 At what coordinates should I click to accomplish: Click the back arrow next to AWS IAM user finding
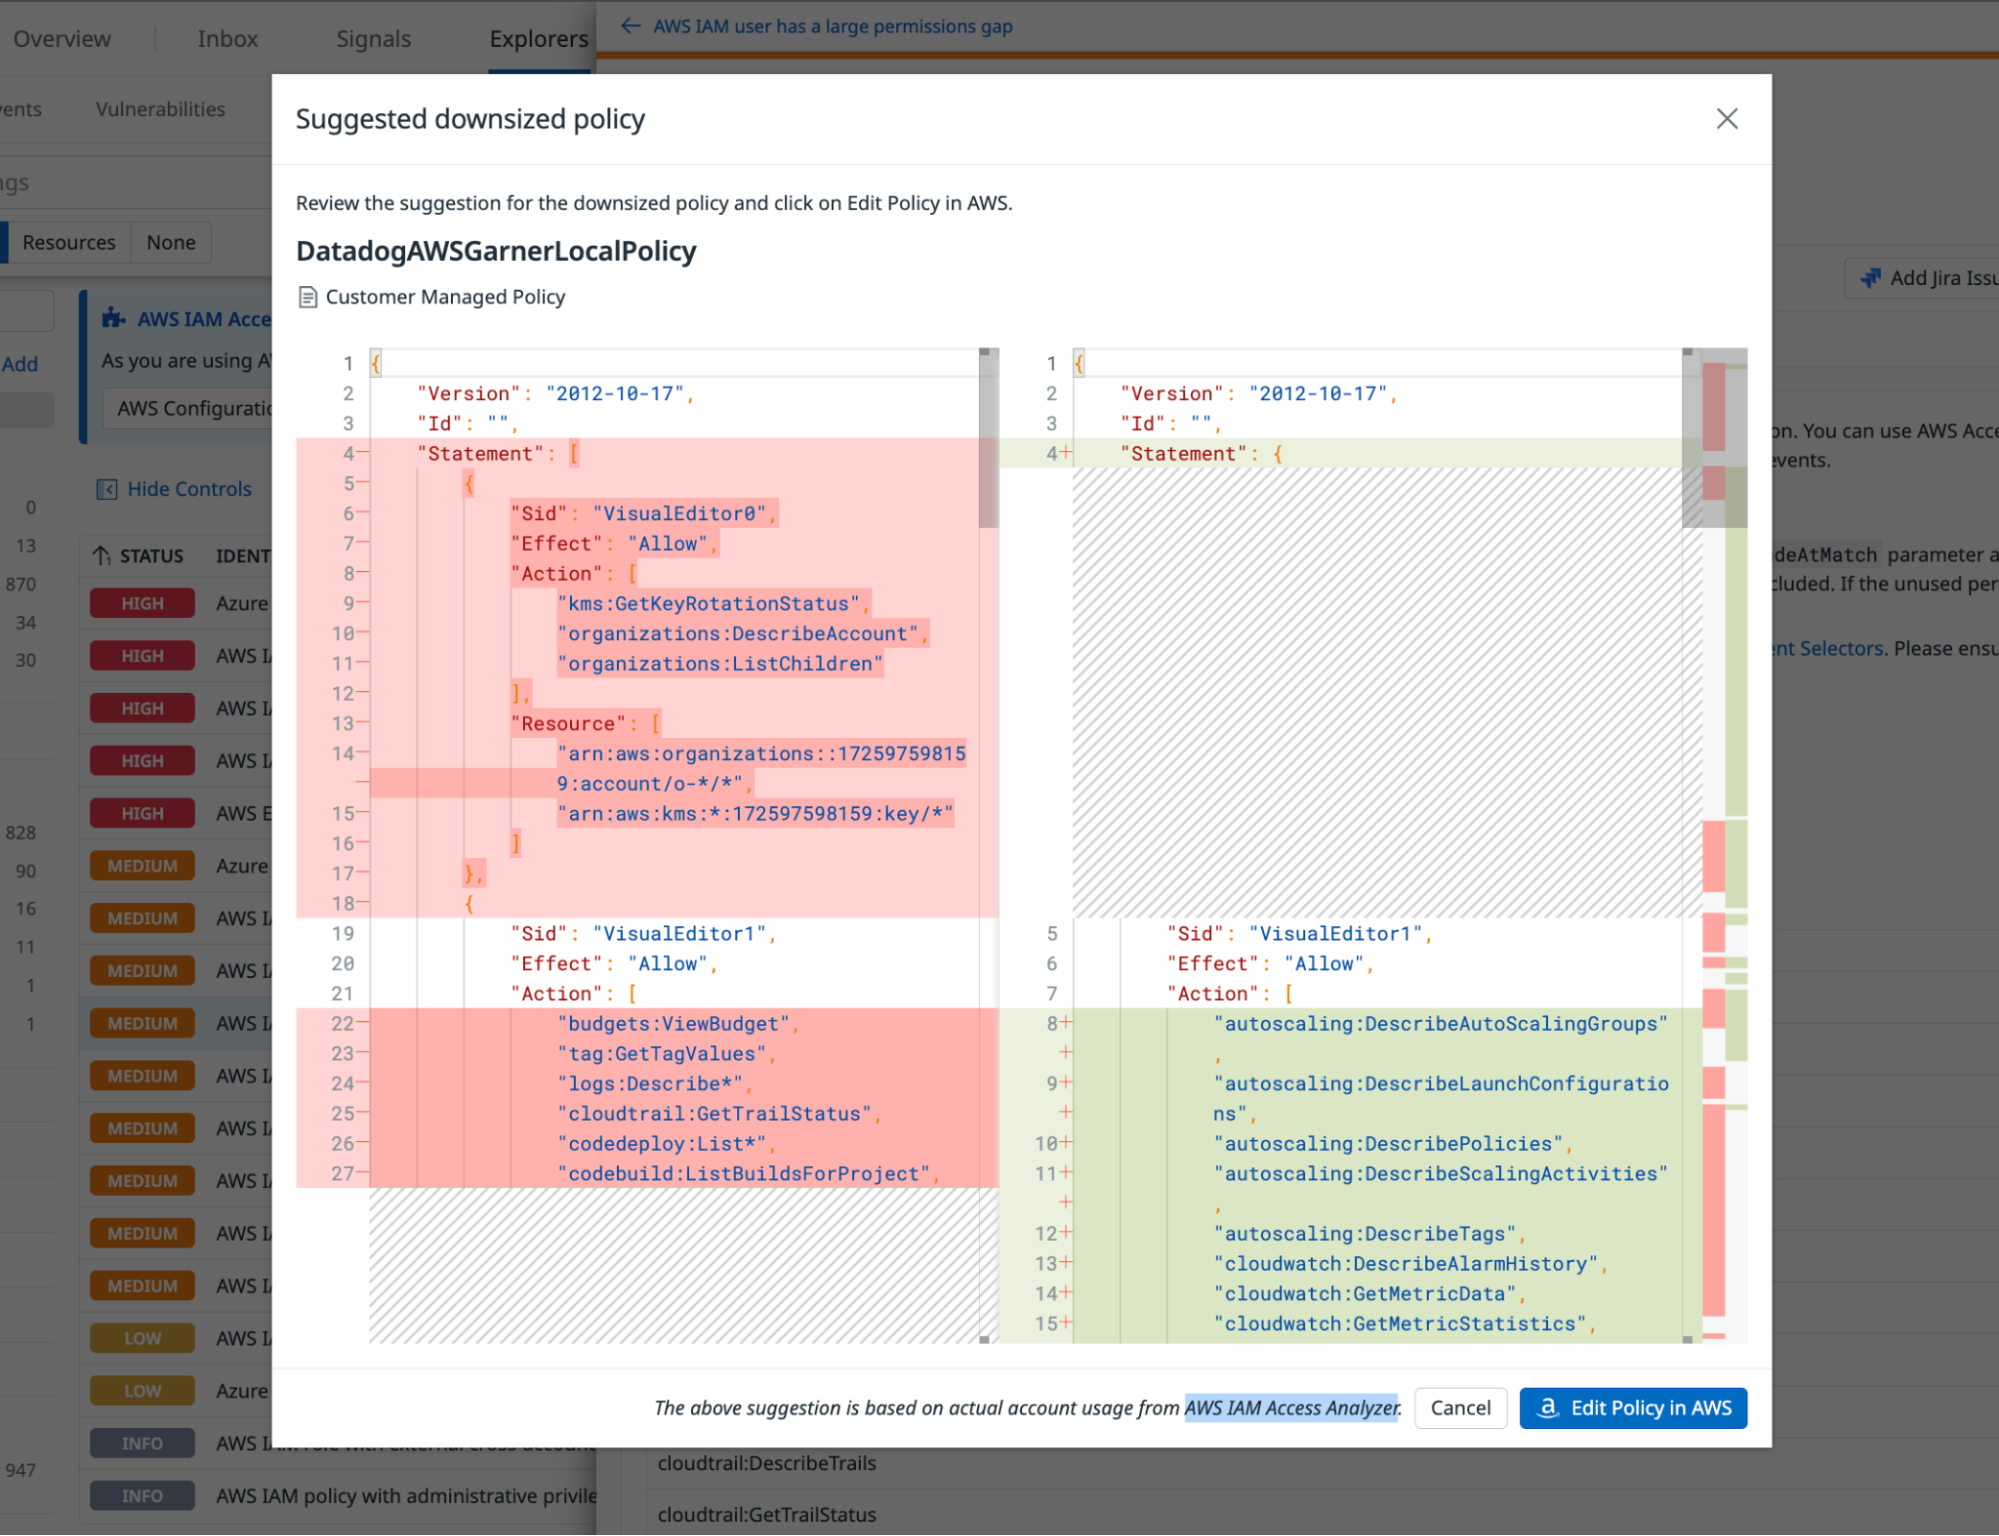630,26
